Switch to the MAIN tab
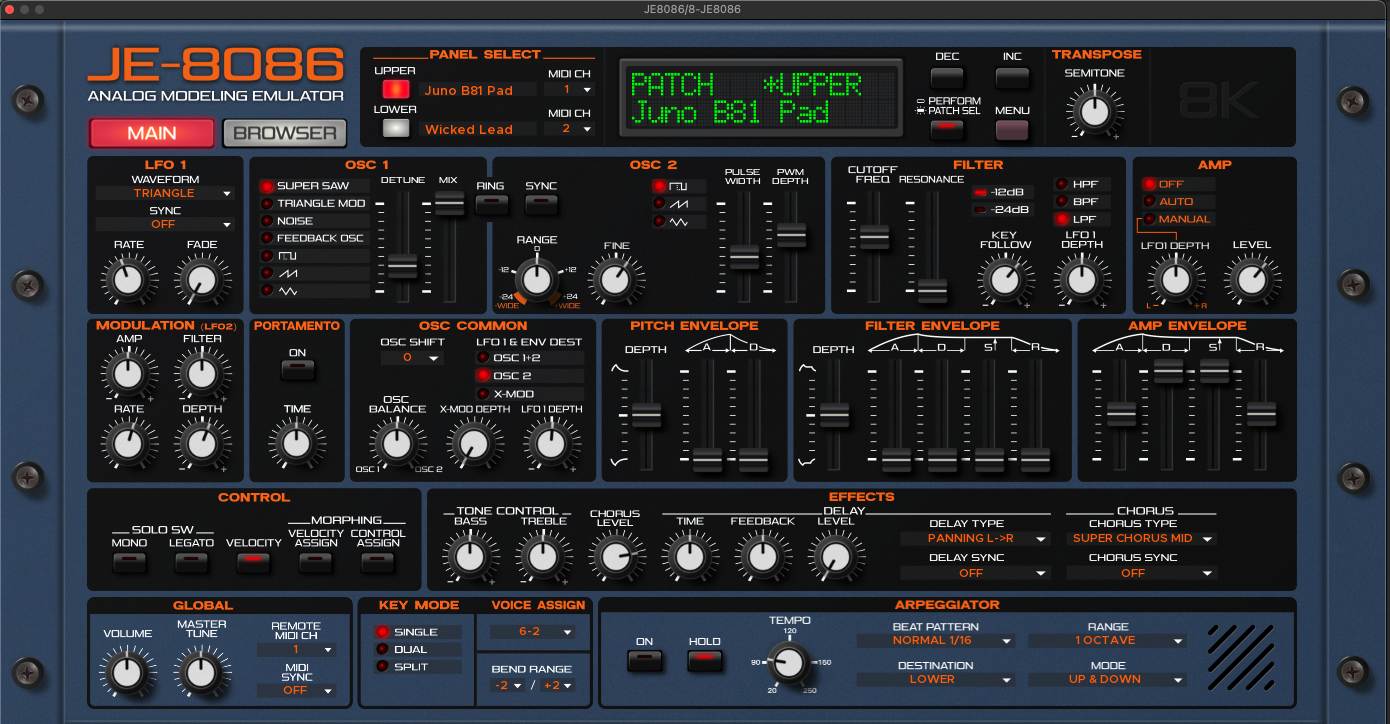The image size is (1390, 724). [x=152, y=133]
